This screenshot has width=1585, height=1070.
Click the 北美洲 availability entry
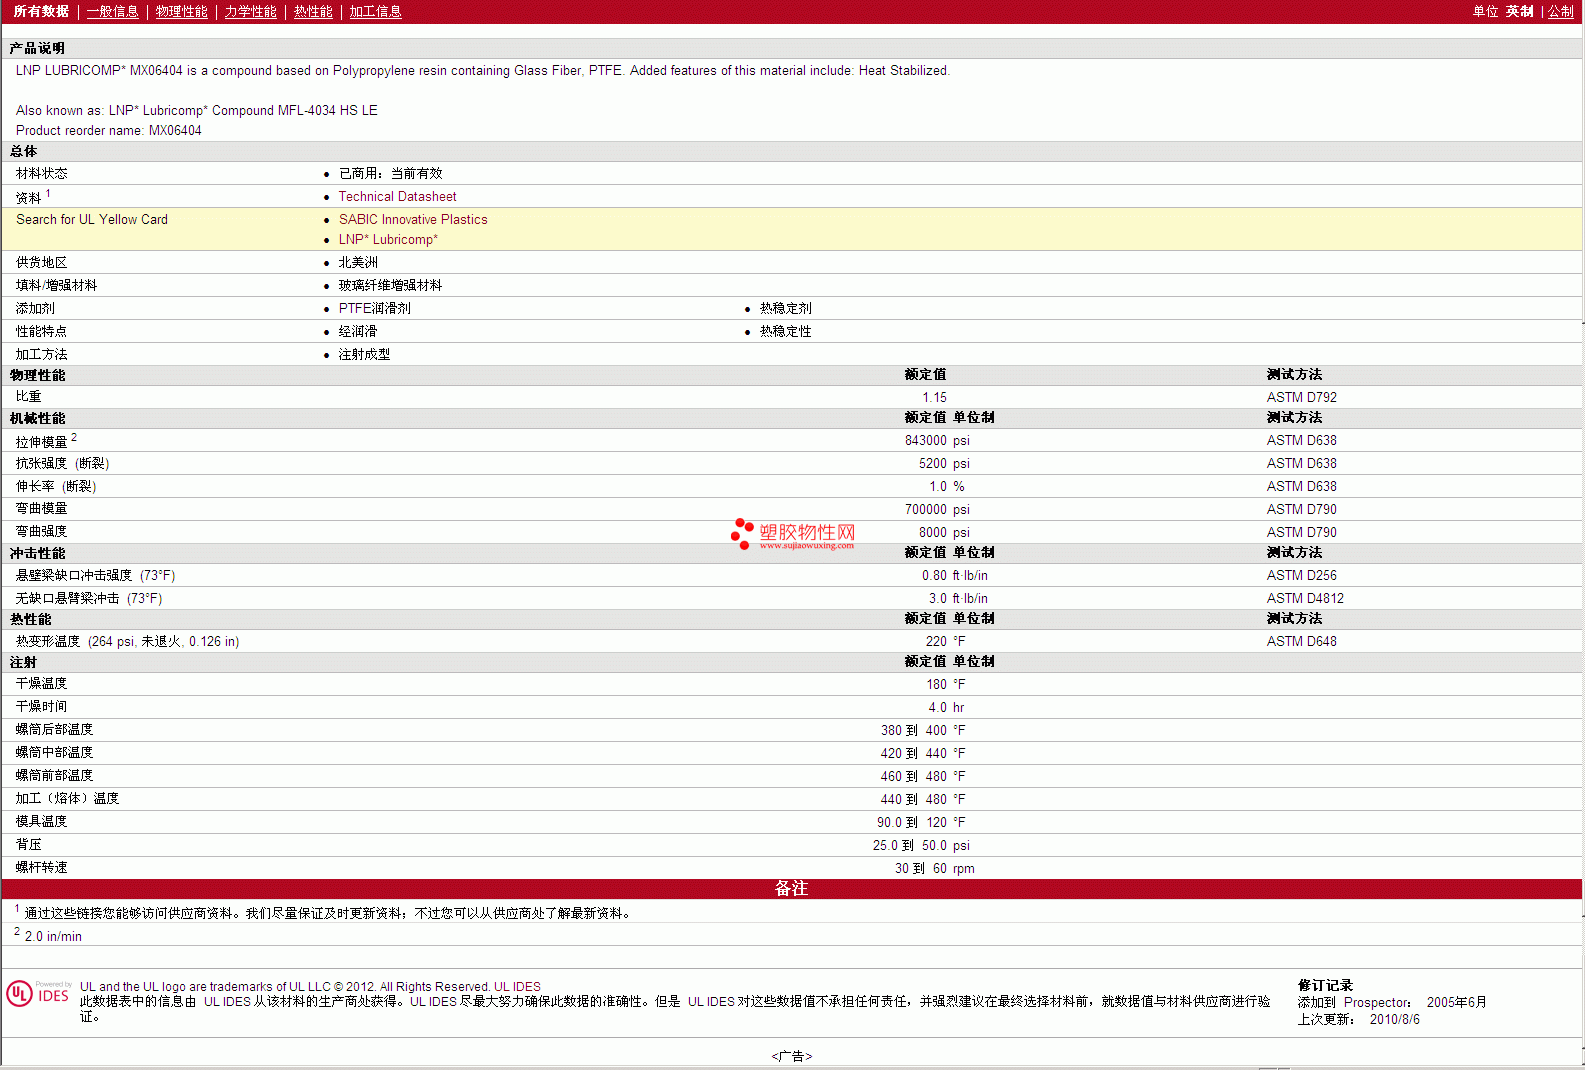point(358,263)
